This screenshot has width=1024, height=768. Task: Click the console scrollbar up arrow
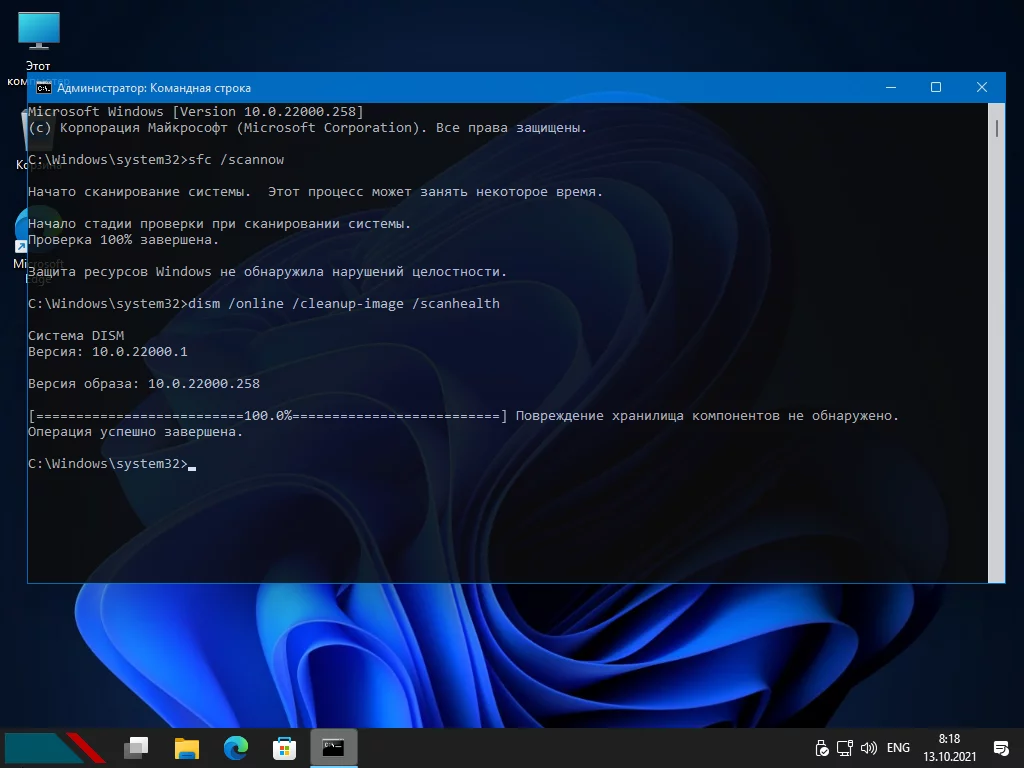(997, 109)
